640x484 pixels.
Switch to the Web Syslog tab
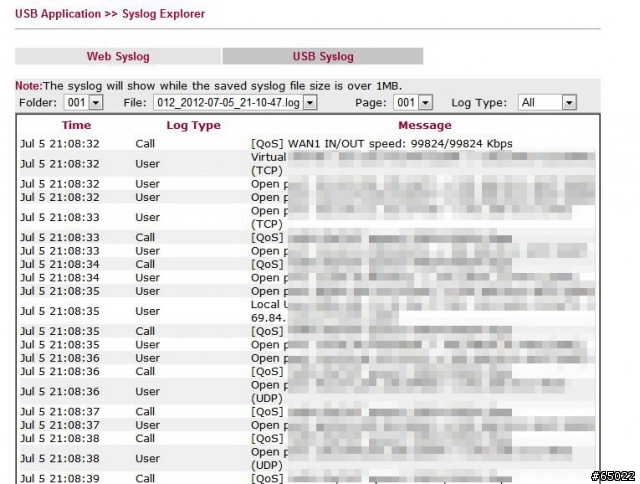pos(118,56)
